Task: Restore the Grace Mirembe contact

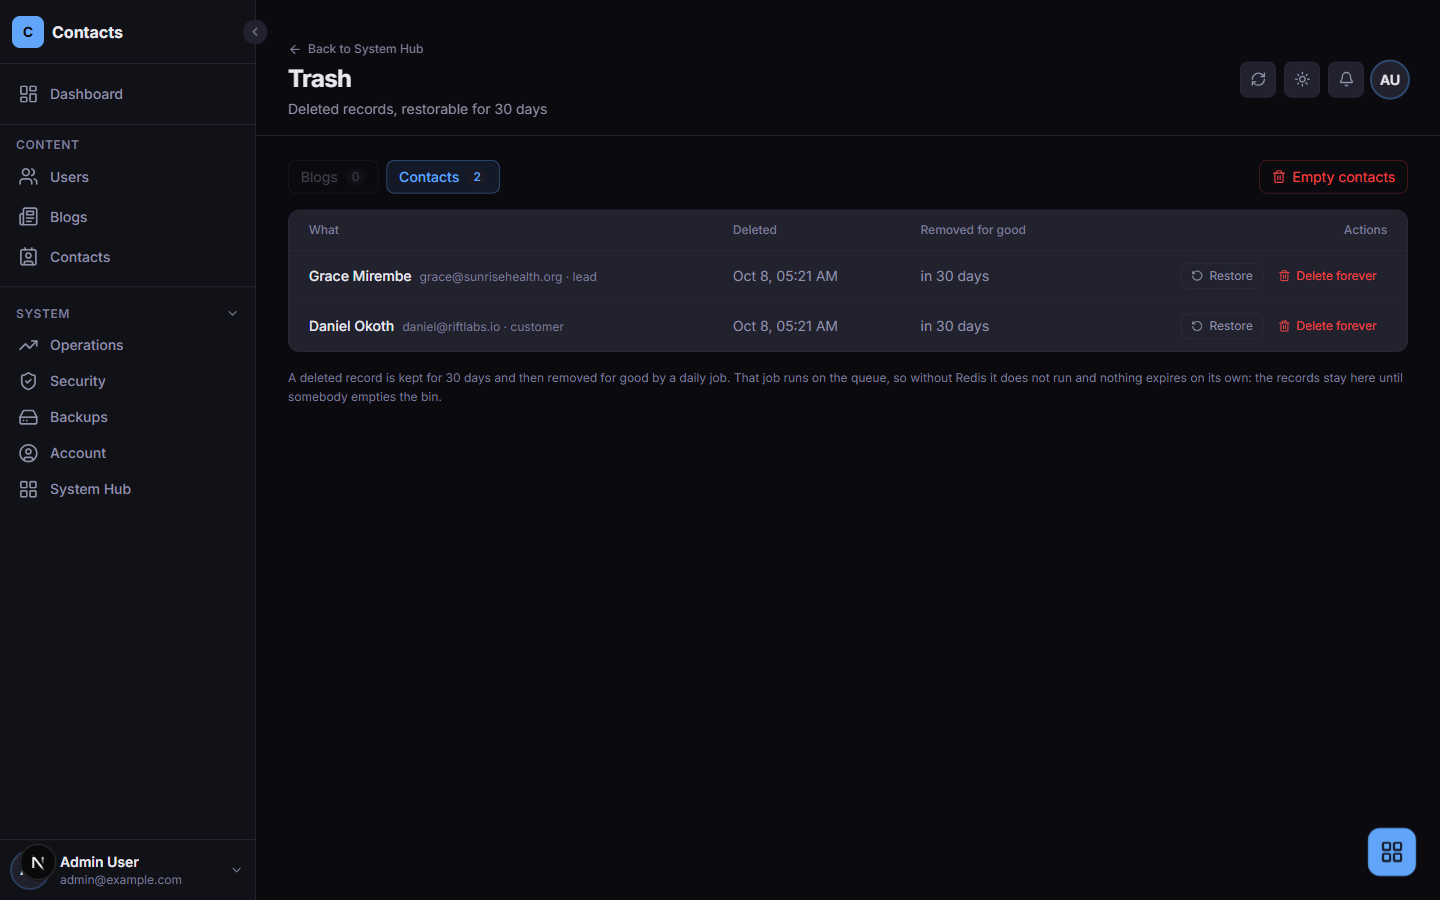Action: click(1222, 276)
